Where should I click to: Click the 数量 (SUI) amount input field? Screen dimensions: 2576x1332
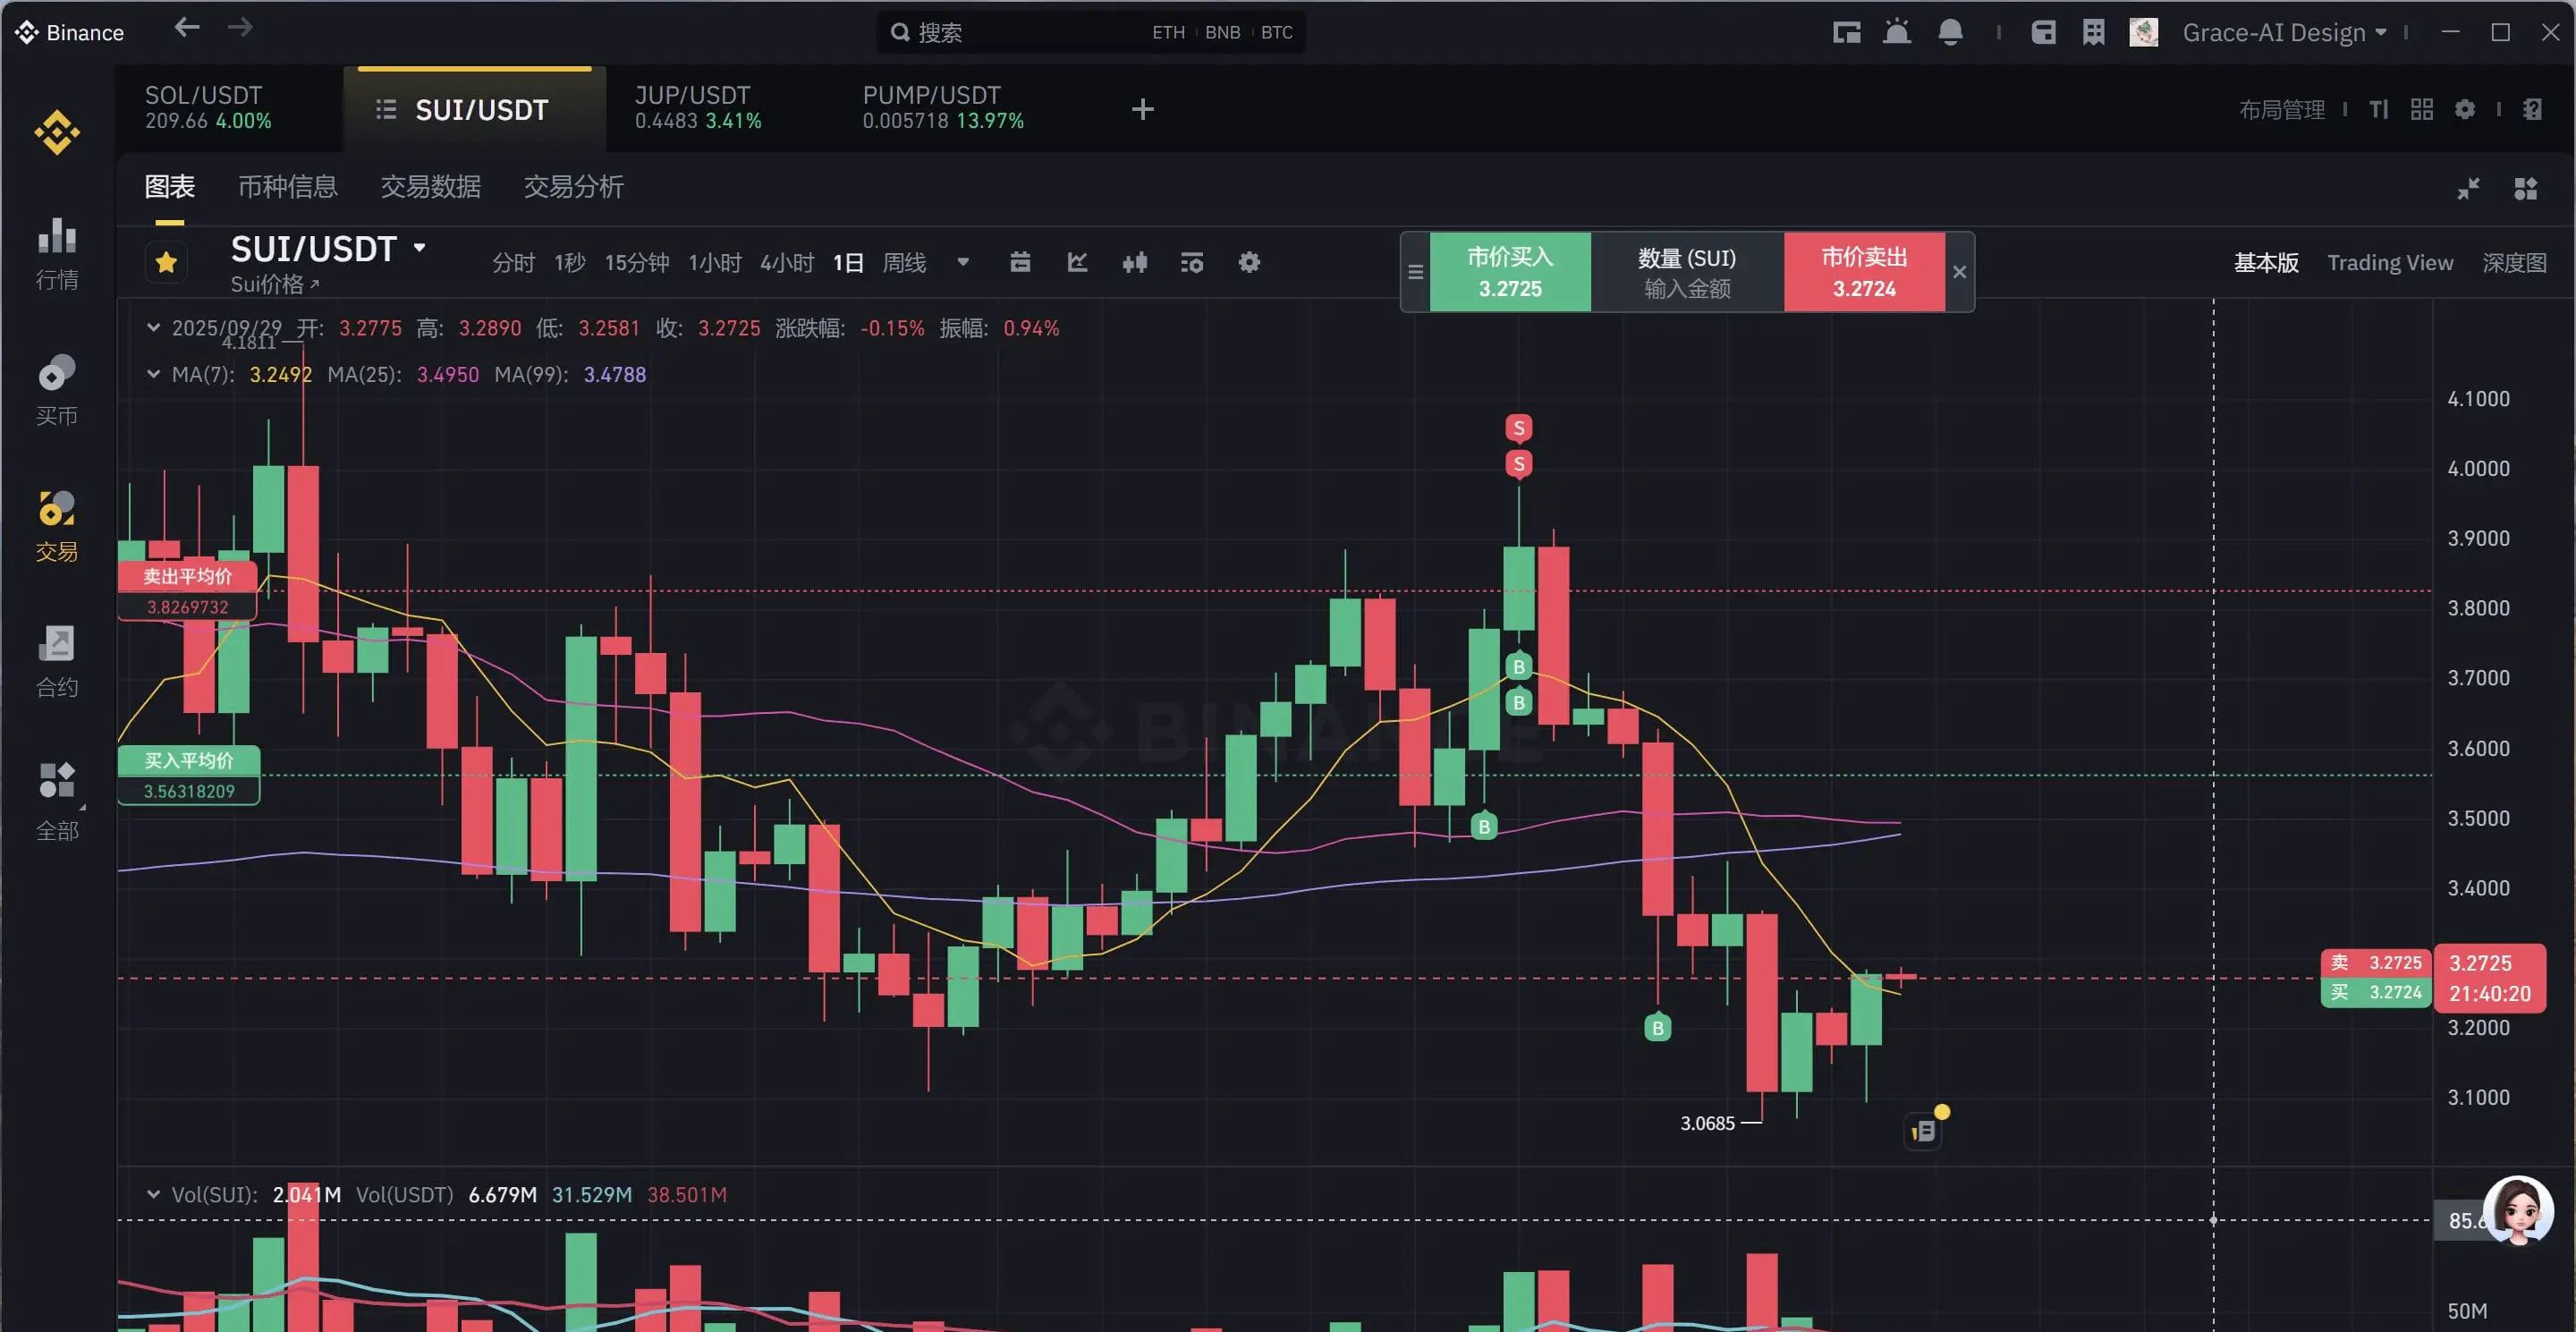coord(1686,272)
